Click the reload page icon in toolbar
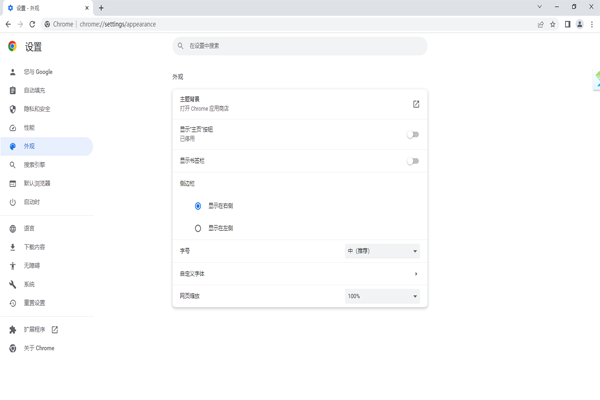600x400 pixels. (x=32, y=24)
